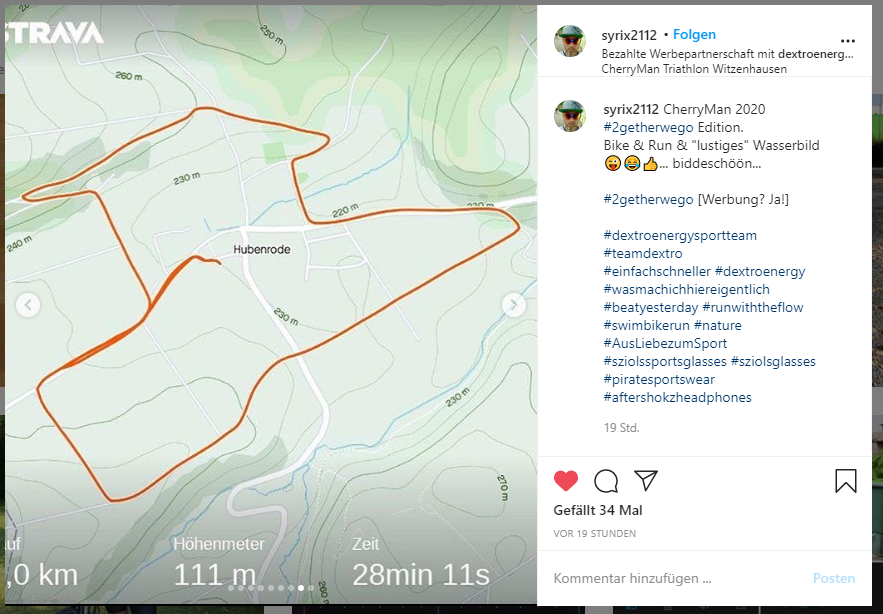Open syrix2112 avatar beside the caption
The height and width of the screenshot is (614, 883).
[569, 116]
